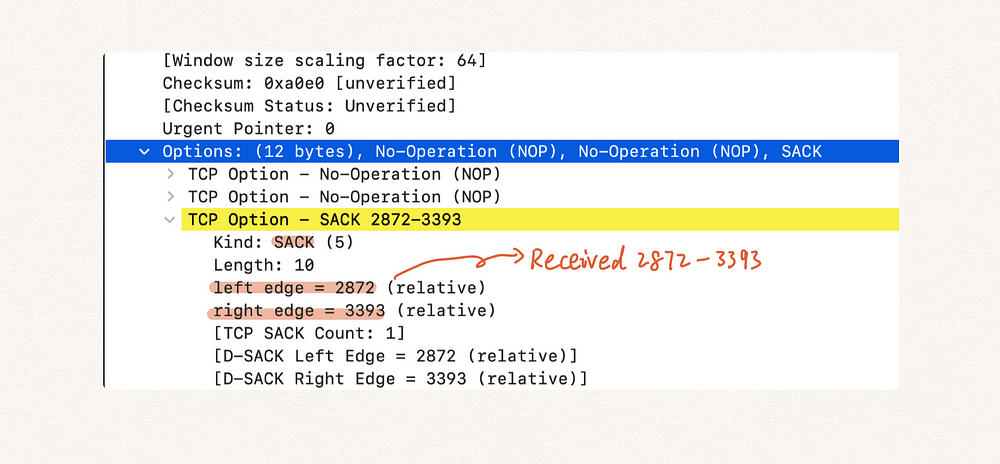Screen dimensions: 1000x464
Task: Collapse the TCP Option SACK 2872-3393 row
Action: 170,220
